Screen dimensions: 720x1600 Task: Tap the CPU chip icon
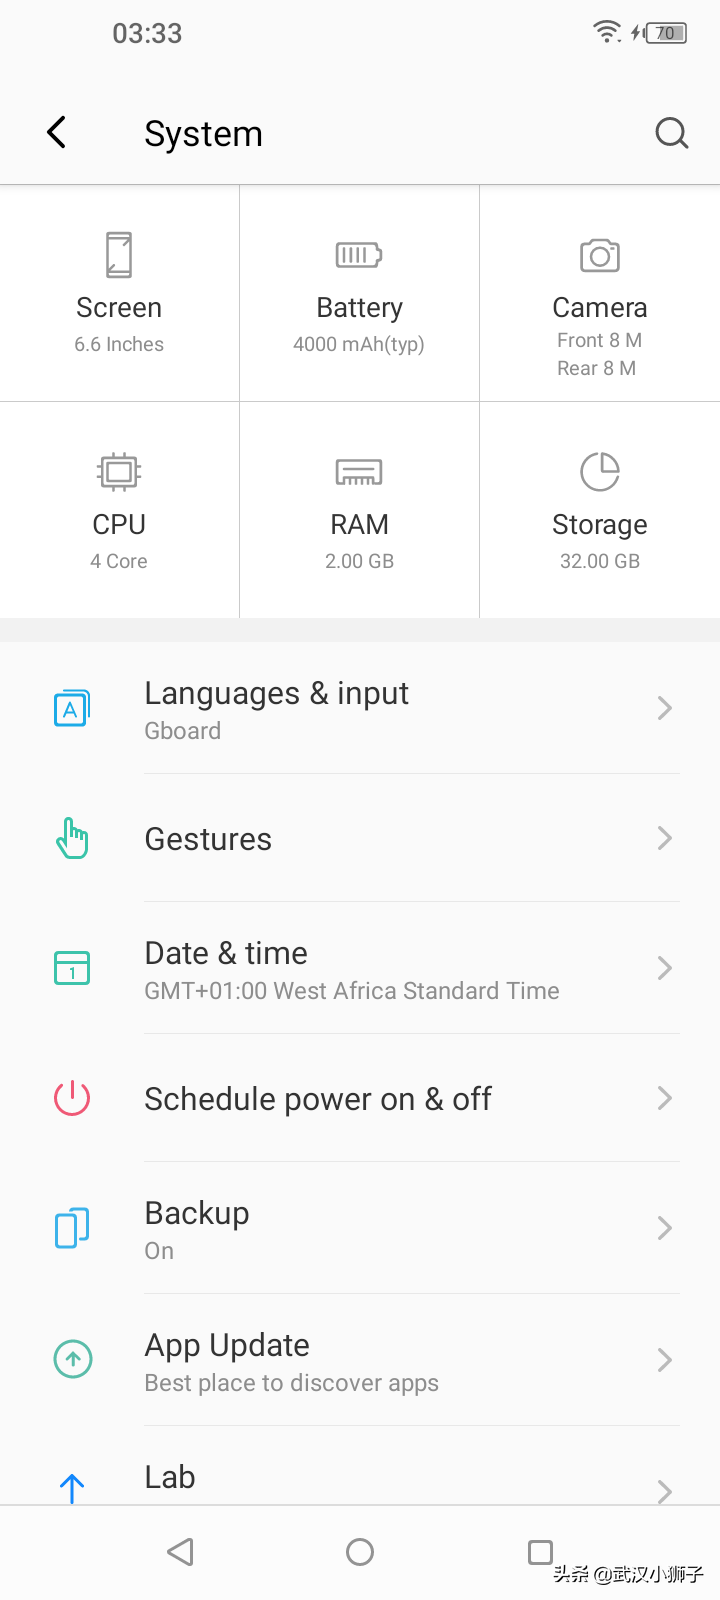tap(119, 471)
